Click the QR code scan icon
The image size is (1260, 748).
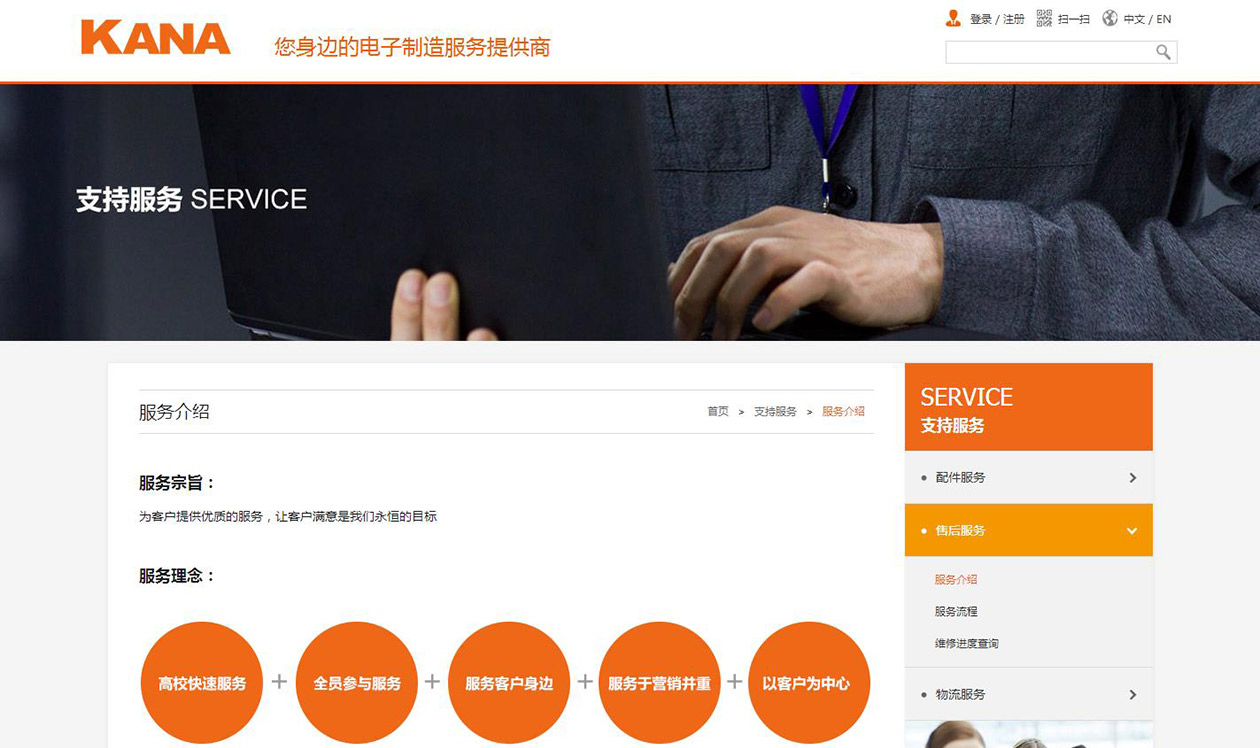1044,18
